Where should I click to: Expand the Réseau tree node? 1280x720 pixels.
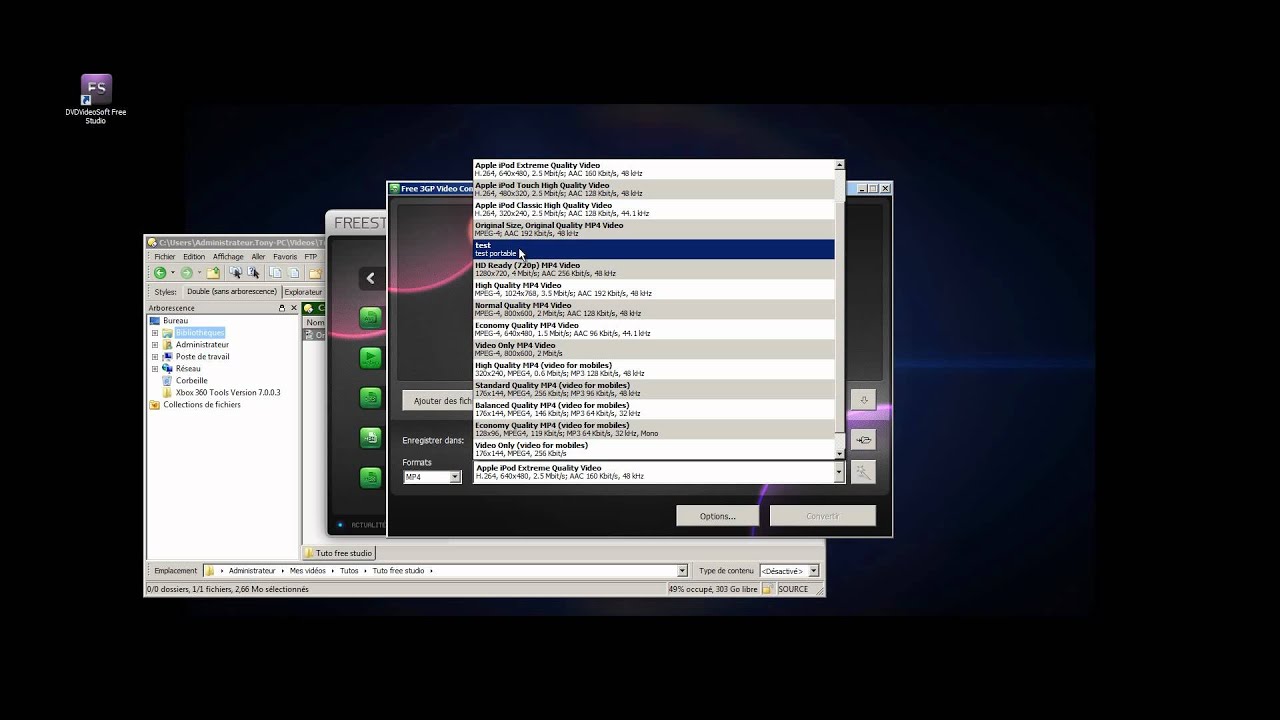155,369
